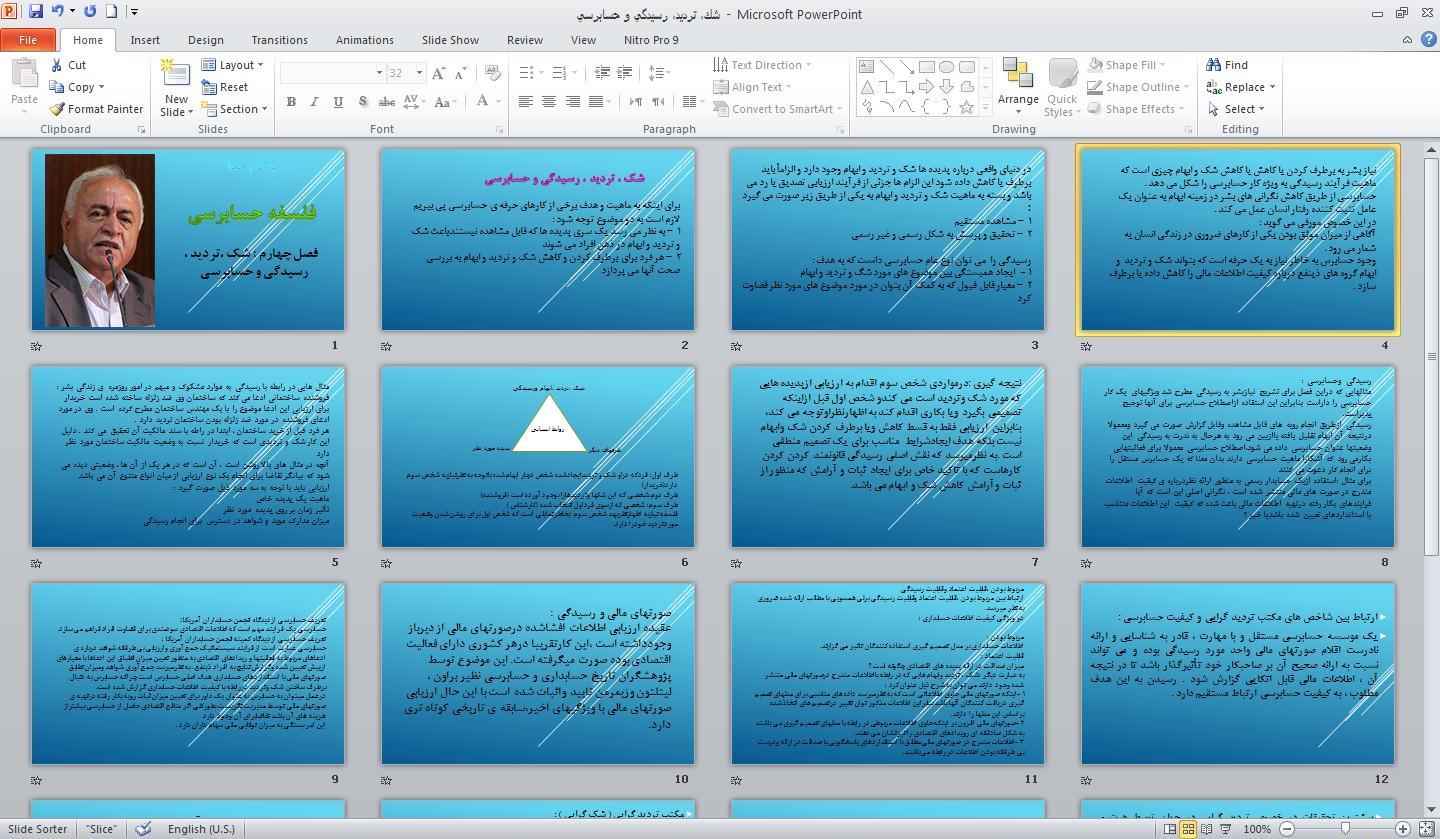Toggle Underline text formatting

point(338,102)
